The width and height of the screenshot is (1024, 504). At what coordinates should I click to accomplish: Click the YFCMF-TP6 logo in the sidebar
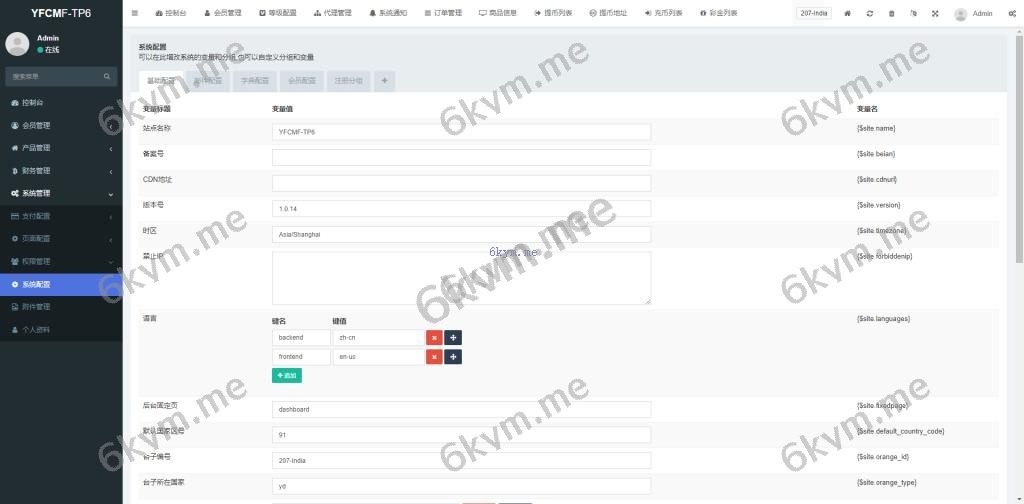click(61, 12)
